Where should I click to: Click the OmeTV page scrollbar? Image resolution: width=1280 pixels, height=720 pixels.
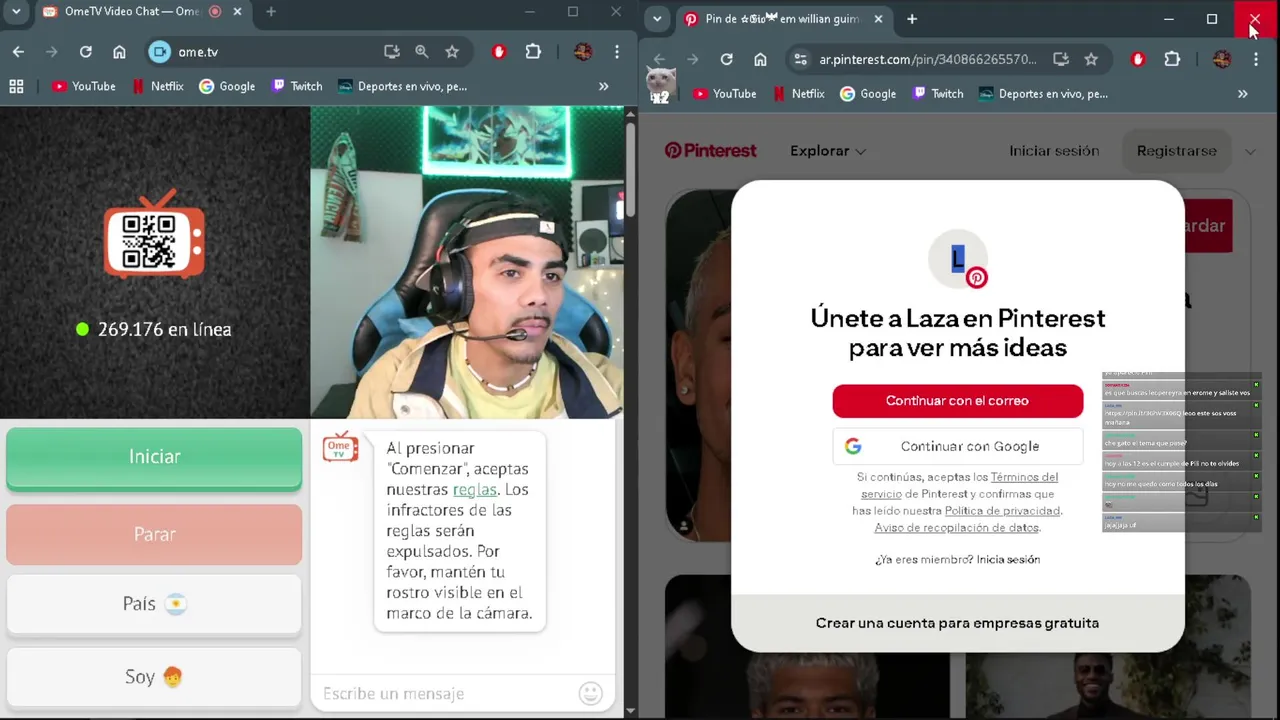click(630, 170)
